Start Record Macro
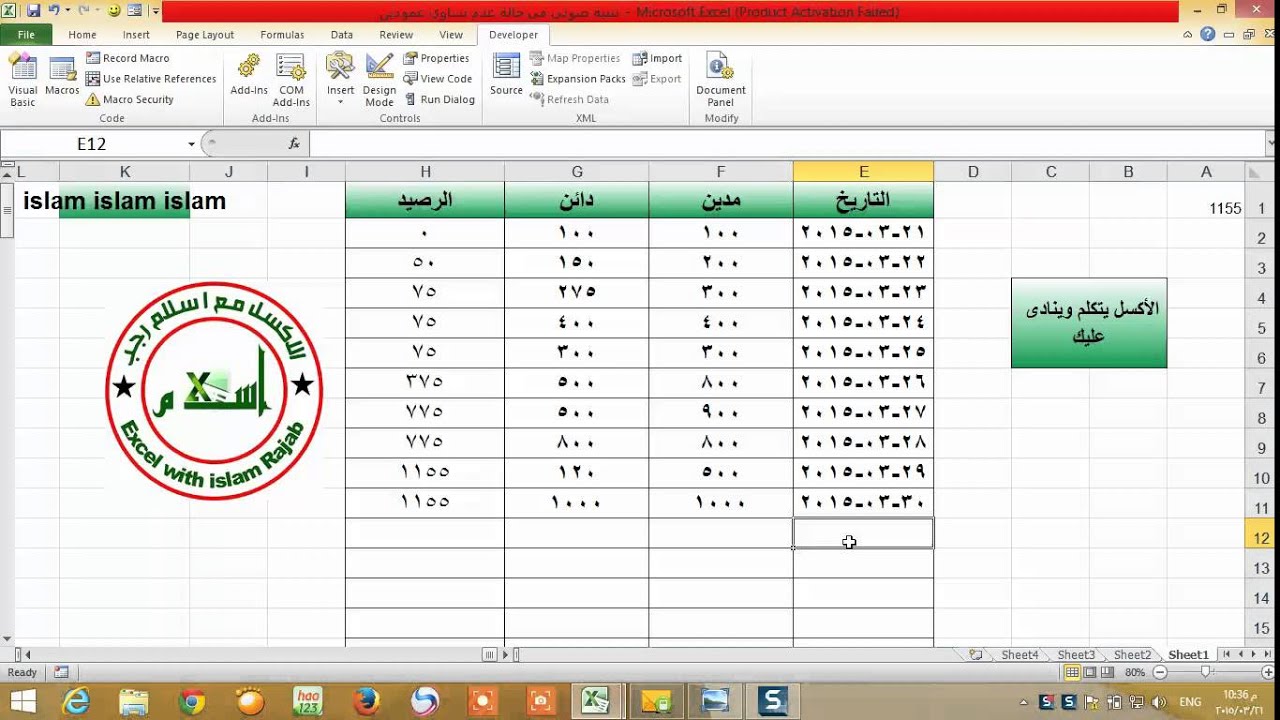 (x=127, y=58)
